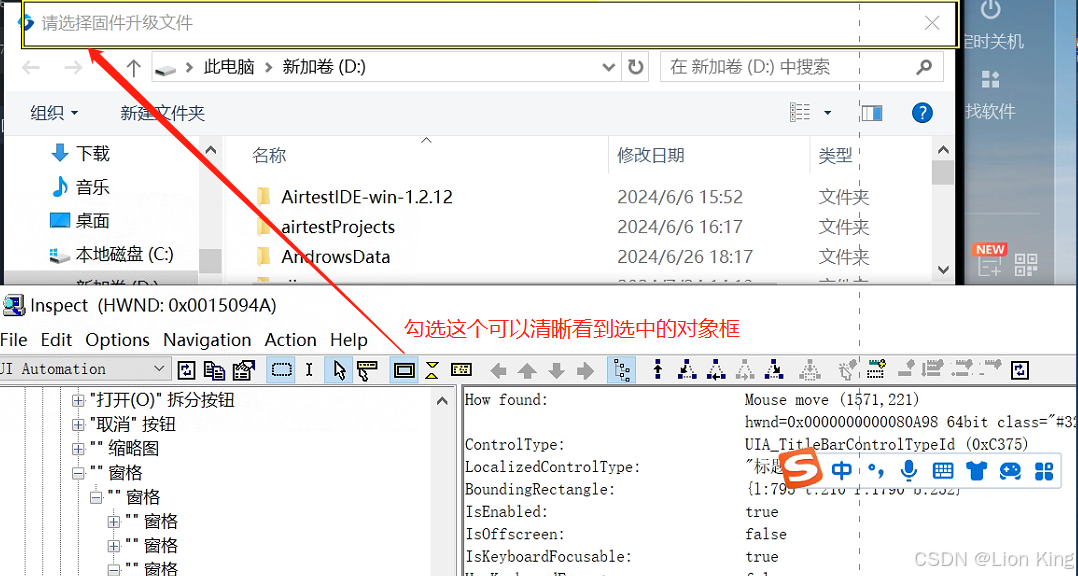Toggle Watch Focus dashed-rectangle button
Image resolution: width=1078 pixels, height=576 pixels.
pos(281,370)
